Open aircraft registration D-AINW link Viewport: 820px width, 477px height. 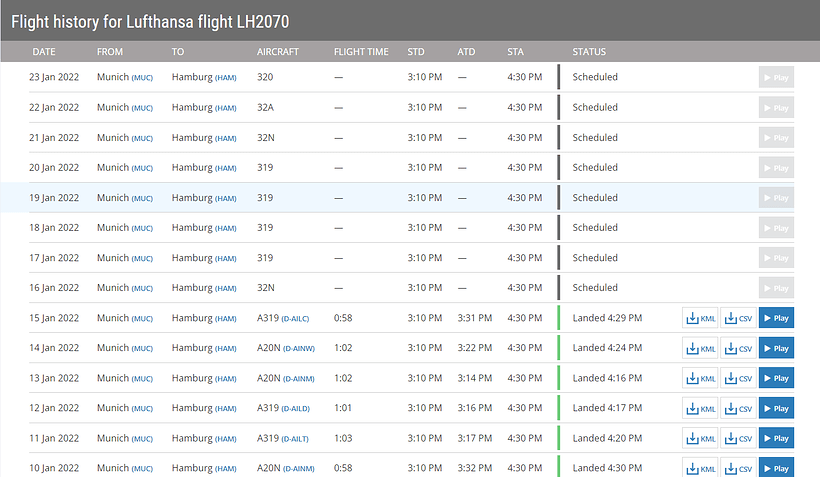pos(297,348)
